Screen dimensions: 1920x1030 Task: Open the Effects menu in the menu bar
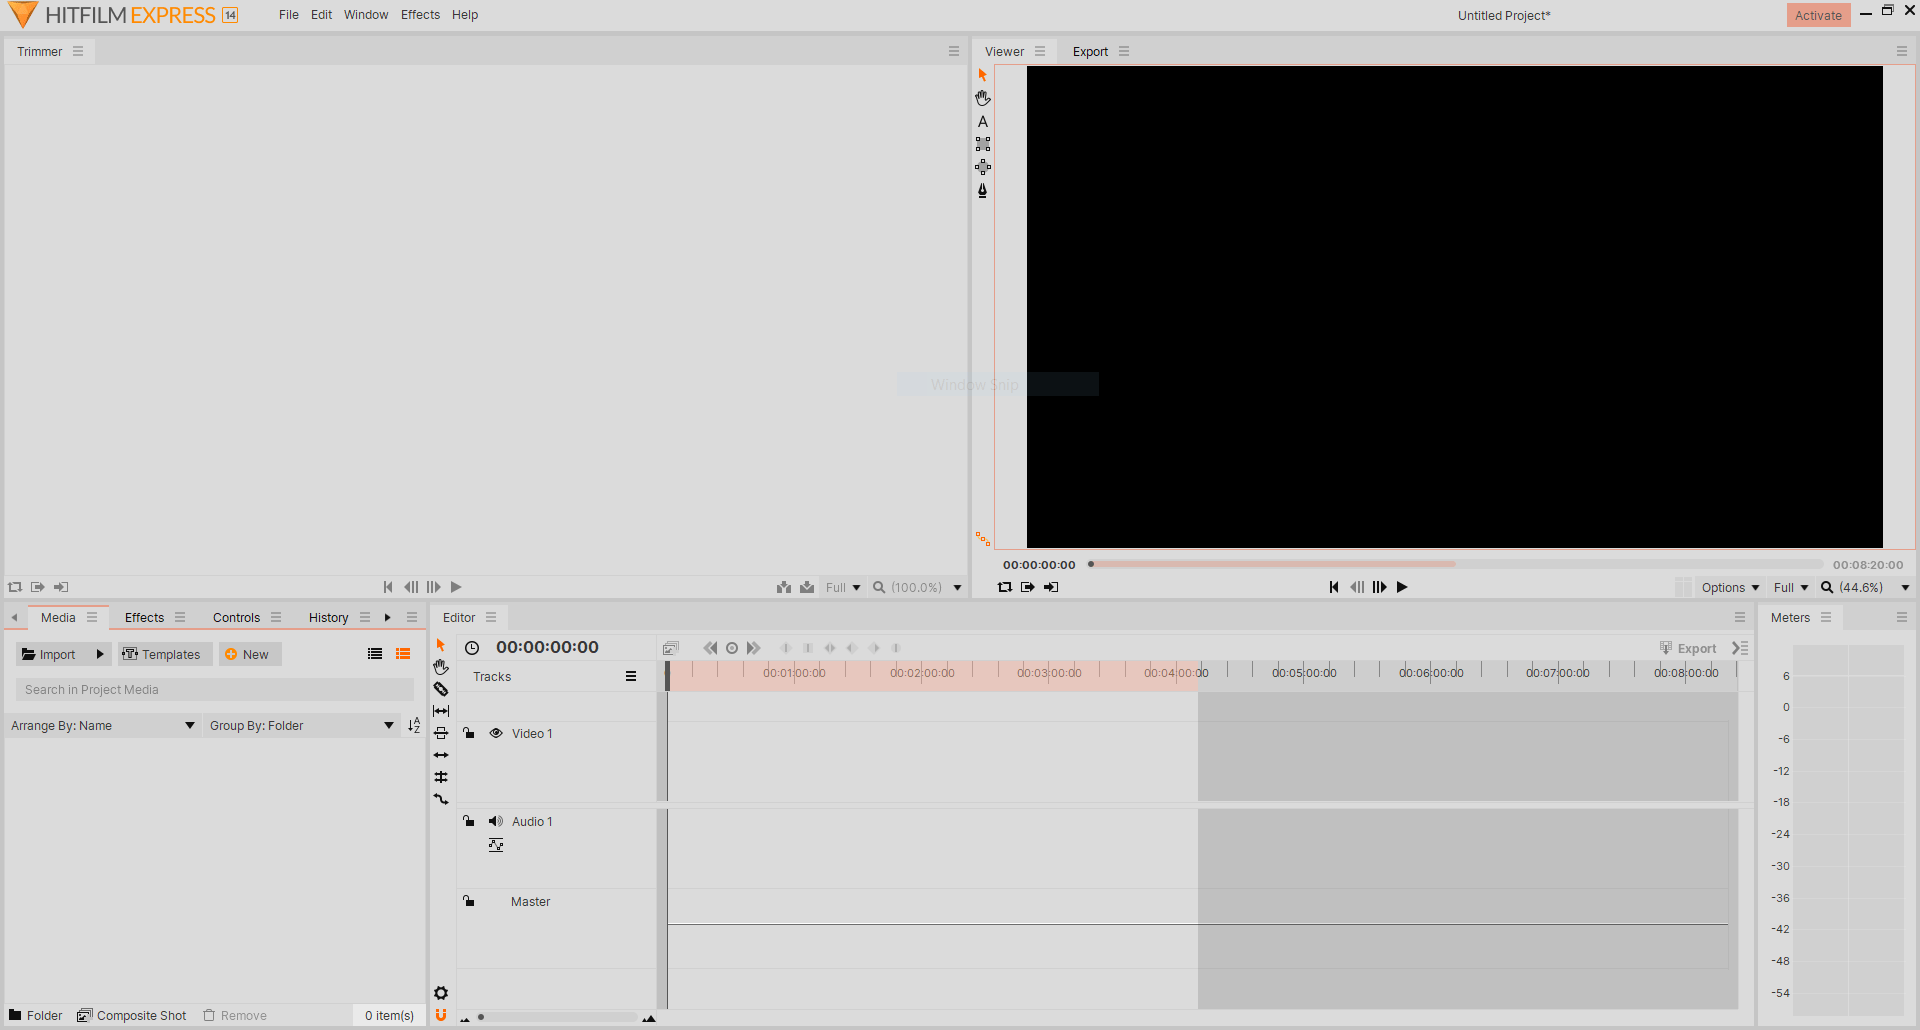[x=420, y=15]
